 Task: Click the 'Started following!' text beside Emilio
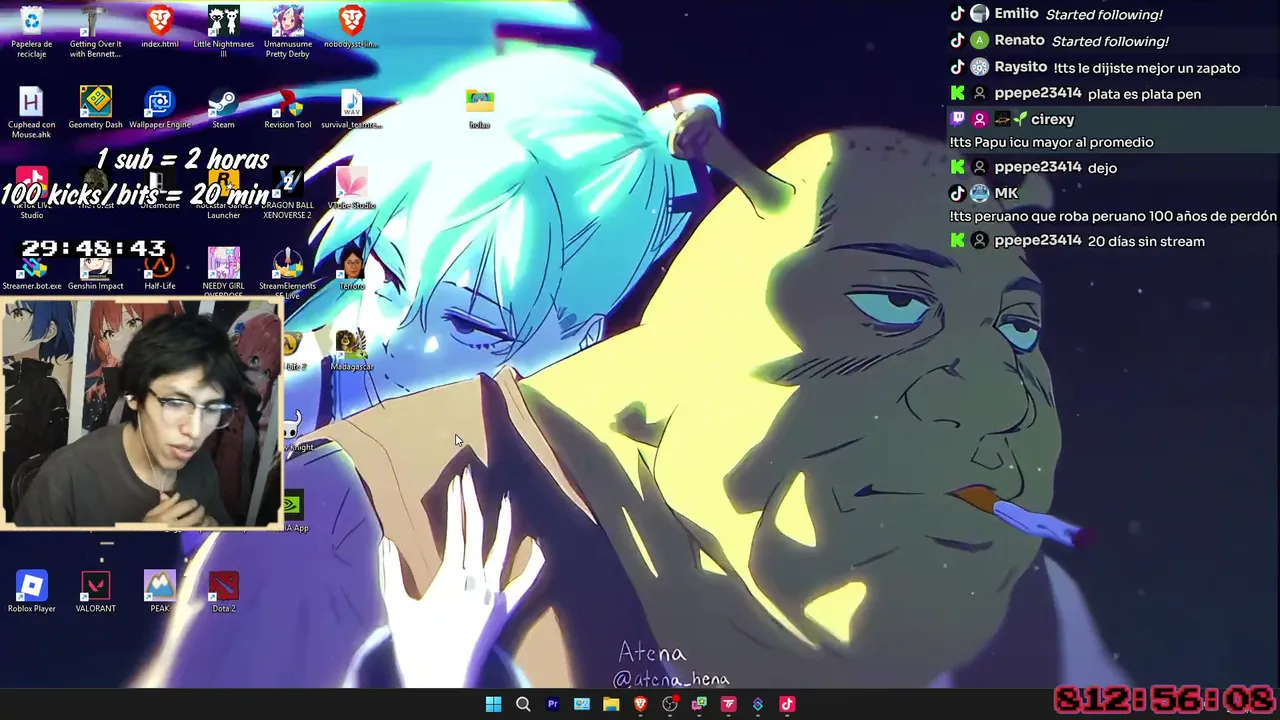click(x=1104, y=15)
